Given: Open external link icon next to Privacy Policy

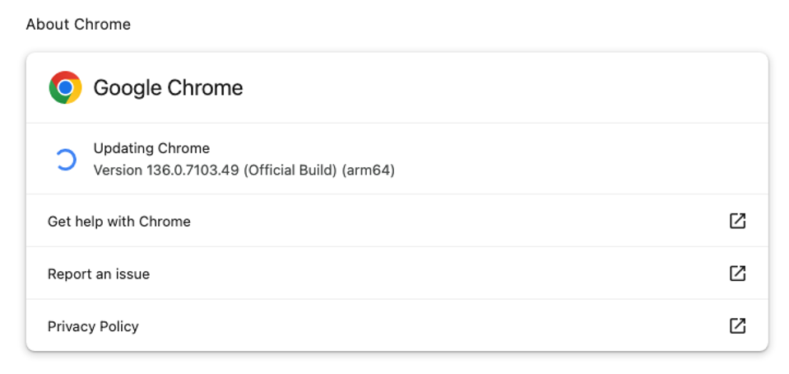Looking at the screenshot, I should [738, 326].
